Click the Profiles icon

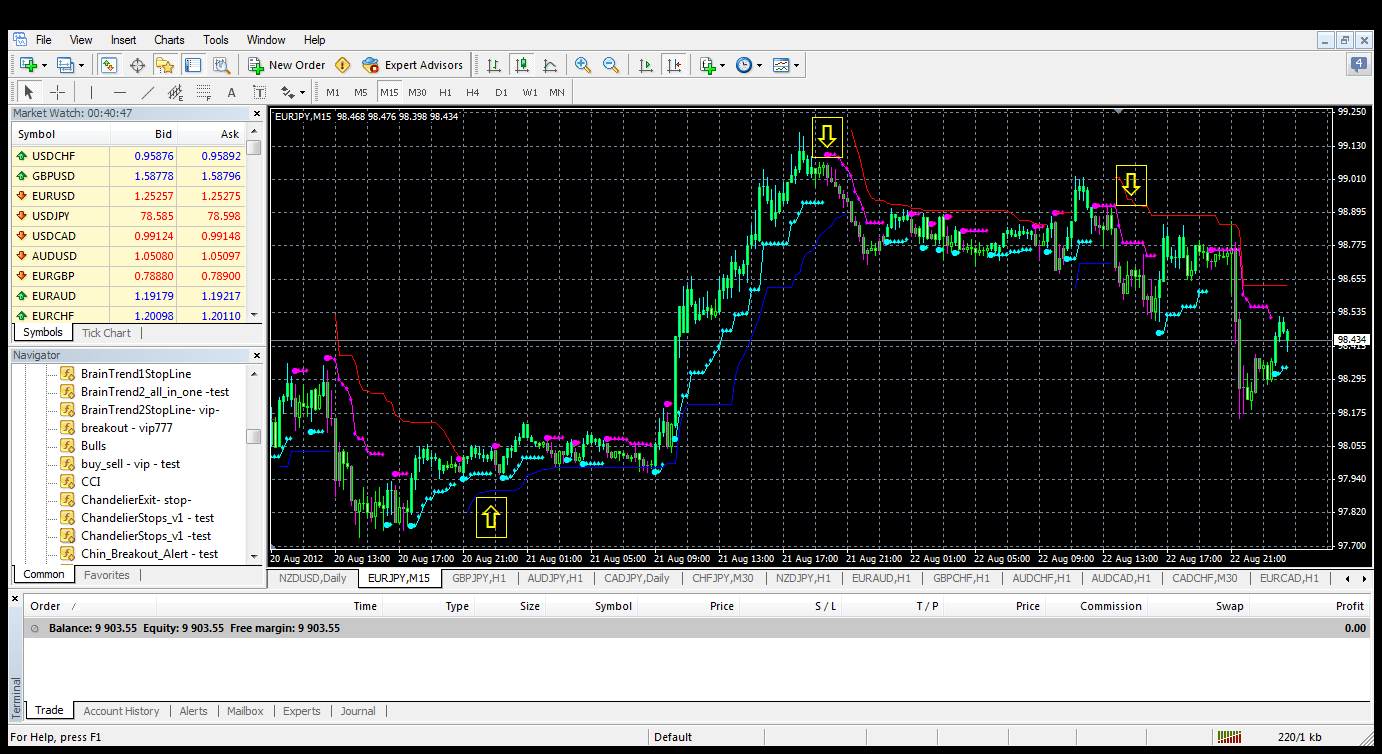pos(66,65)
